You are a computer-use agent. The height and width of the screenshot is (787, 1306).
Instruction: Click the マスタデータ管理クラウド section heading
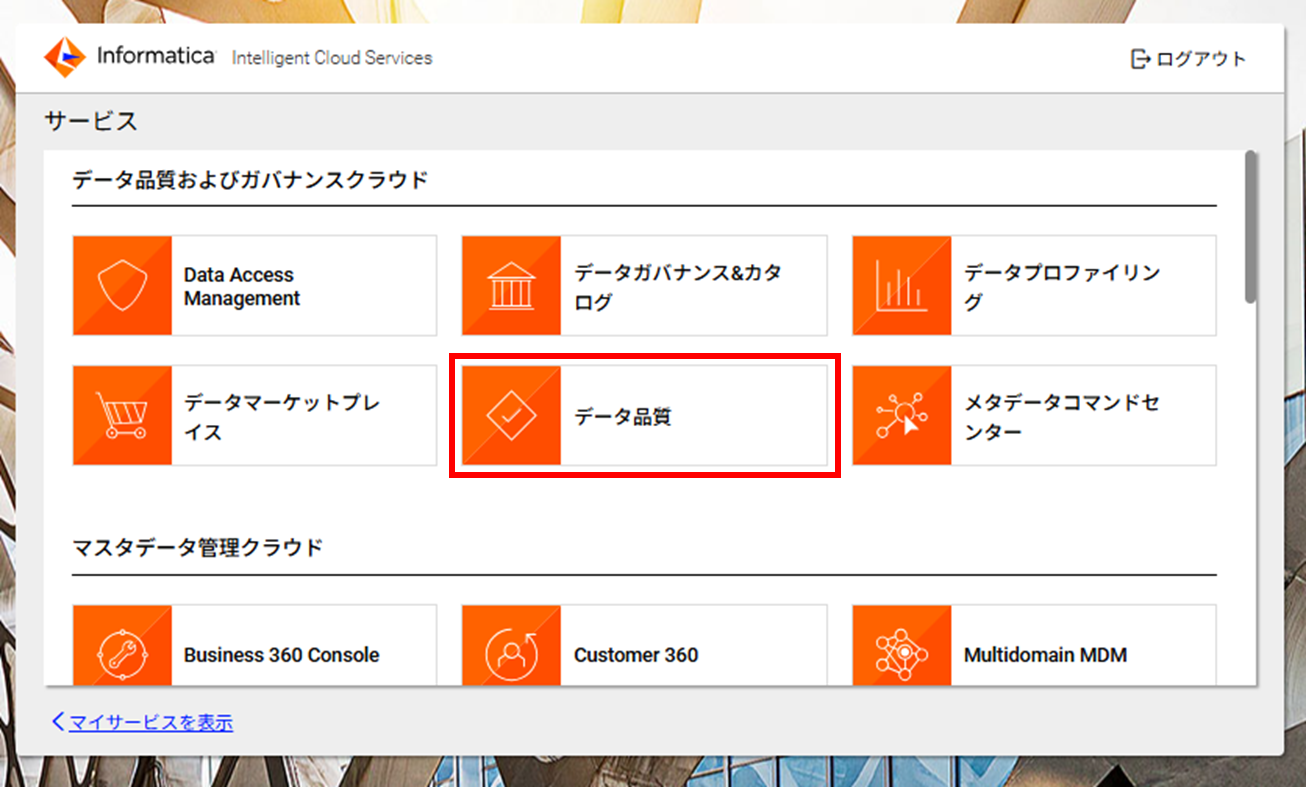coord(198,547)
